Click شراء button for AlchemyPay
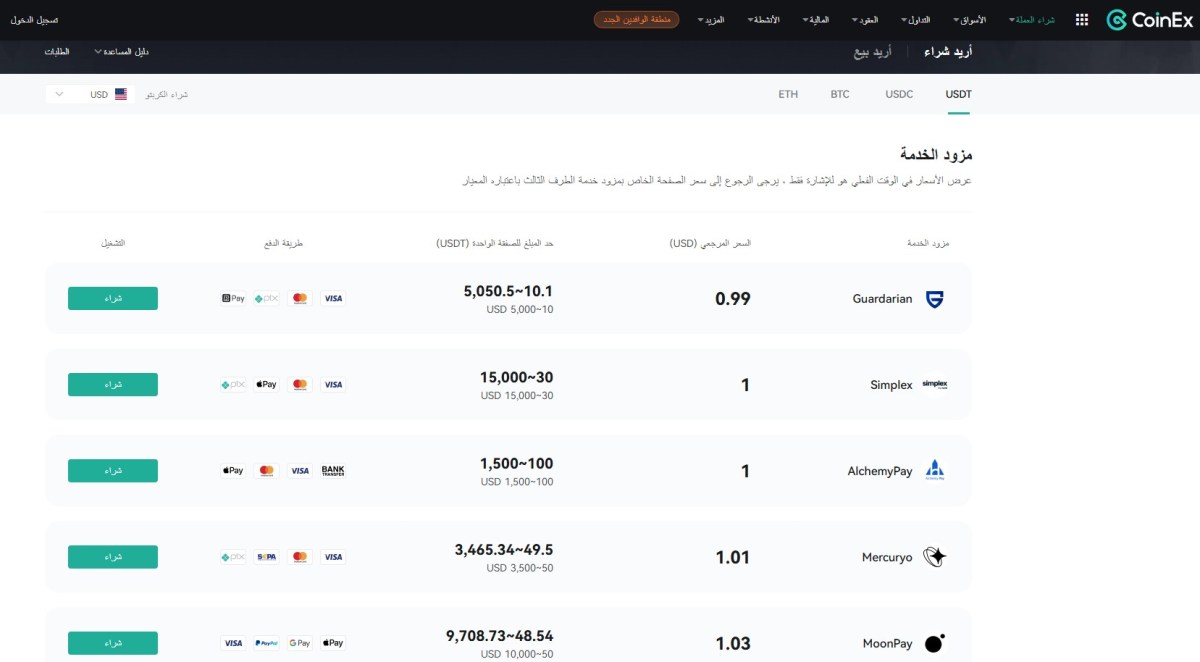This screenshot has height=662, width=1200. [x=113, y=471]
